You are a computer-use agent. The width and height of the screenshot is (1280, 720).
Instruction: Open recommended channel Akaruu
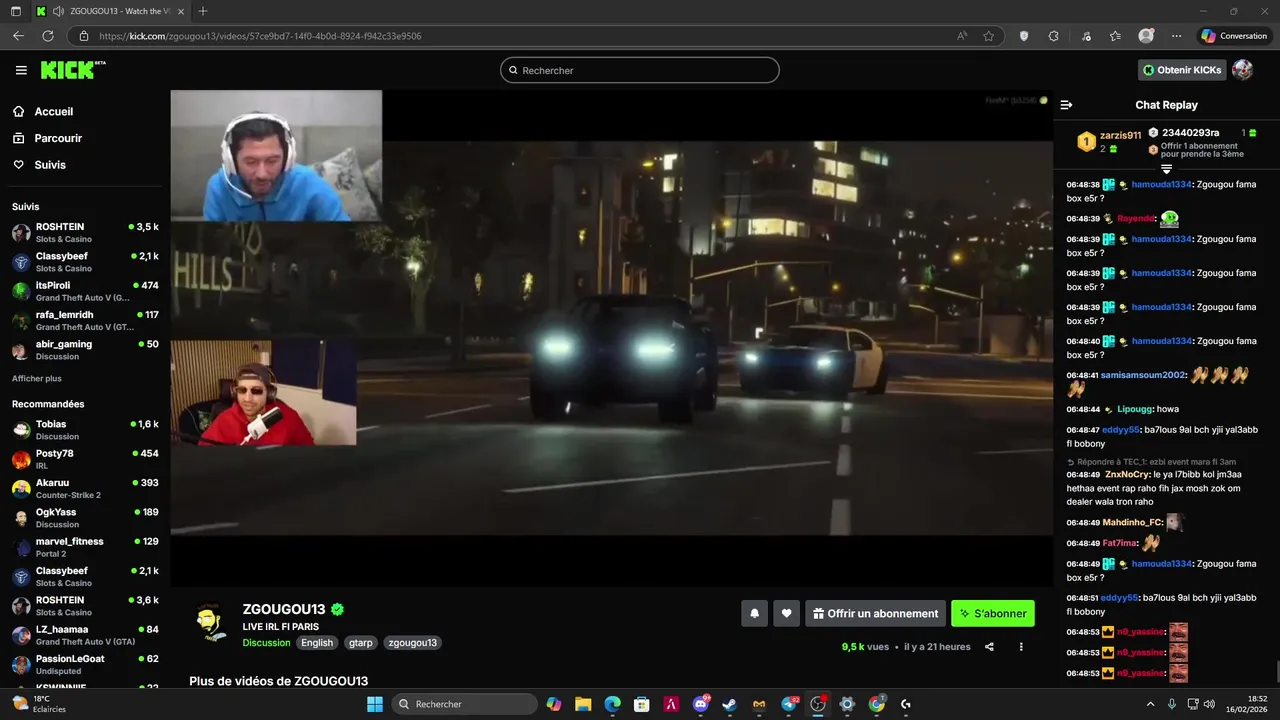click(85, 488)
